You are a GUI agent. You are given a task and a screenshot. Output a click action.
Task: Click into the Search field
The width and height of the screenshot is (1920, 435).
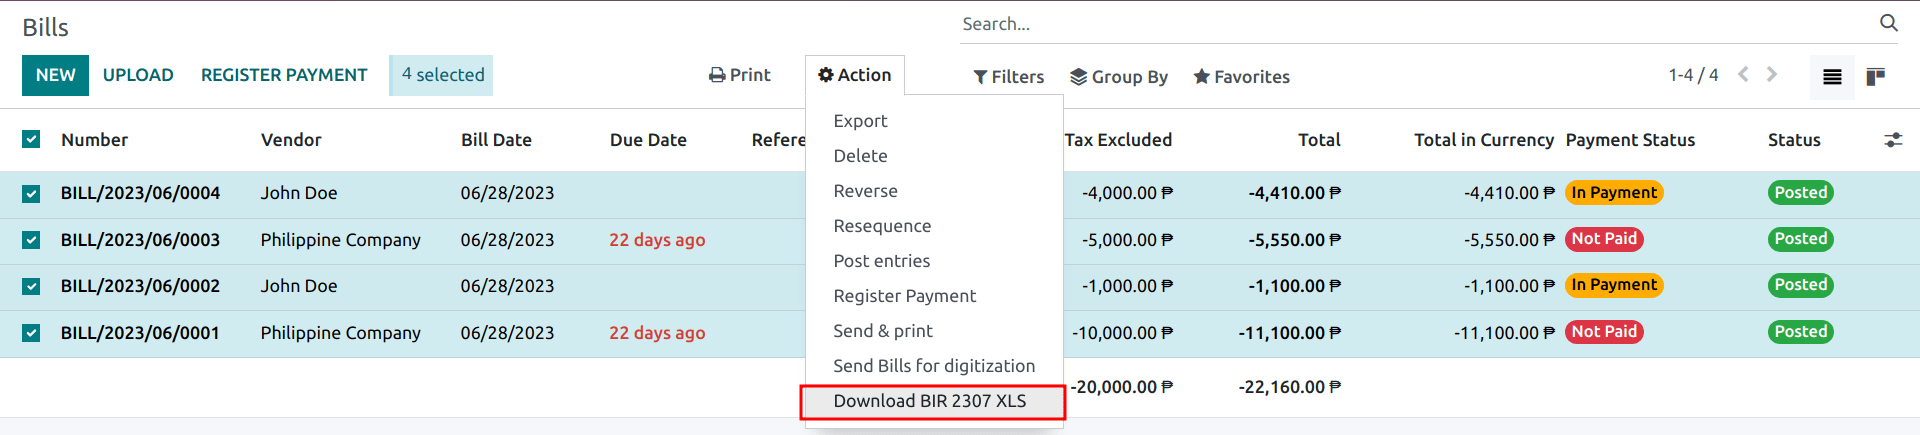[1400, 24]
